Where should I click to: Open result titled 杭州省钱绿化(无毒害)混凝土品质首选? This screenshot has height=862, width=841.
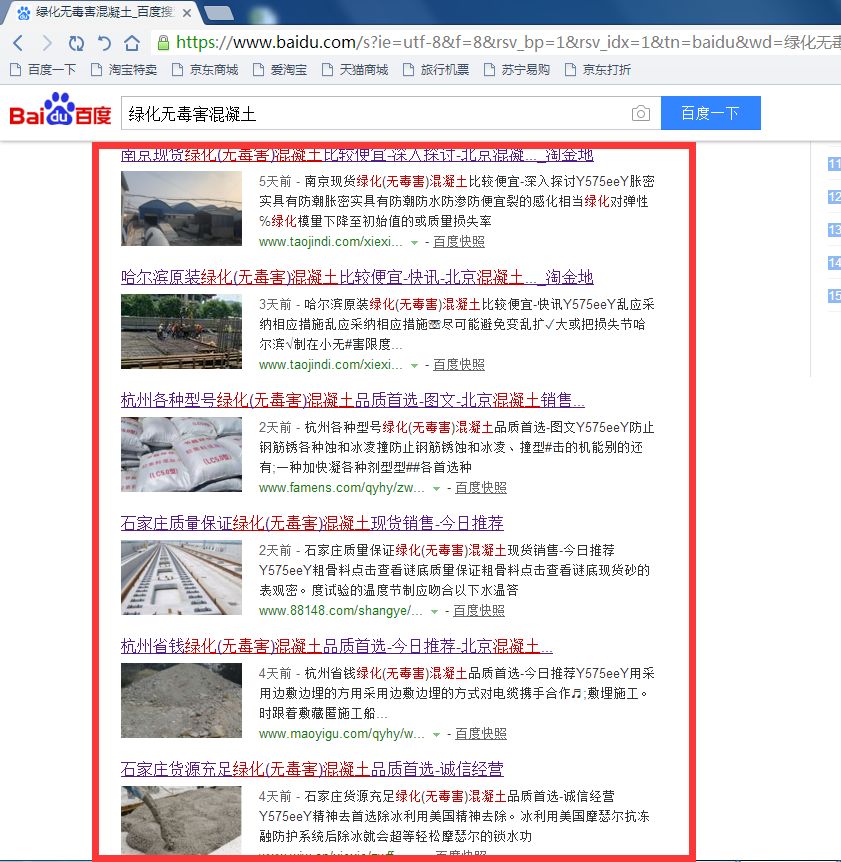(337, 646)
